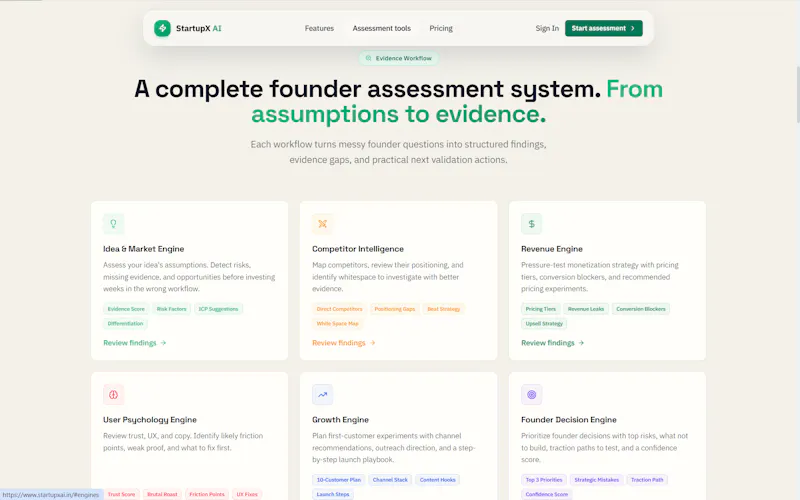Select the User Psychology Engine title

(x=149, y=419)
